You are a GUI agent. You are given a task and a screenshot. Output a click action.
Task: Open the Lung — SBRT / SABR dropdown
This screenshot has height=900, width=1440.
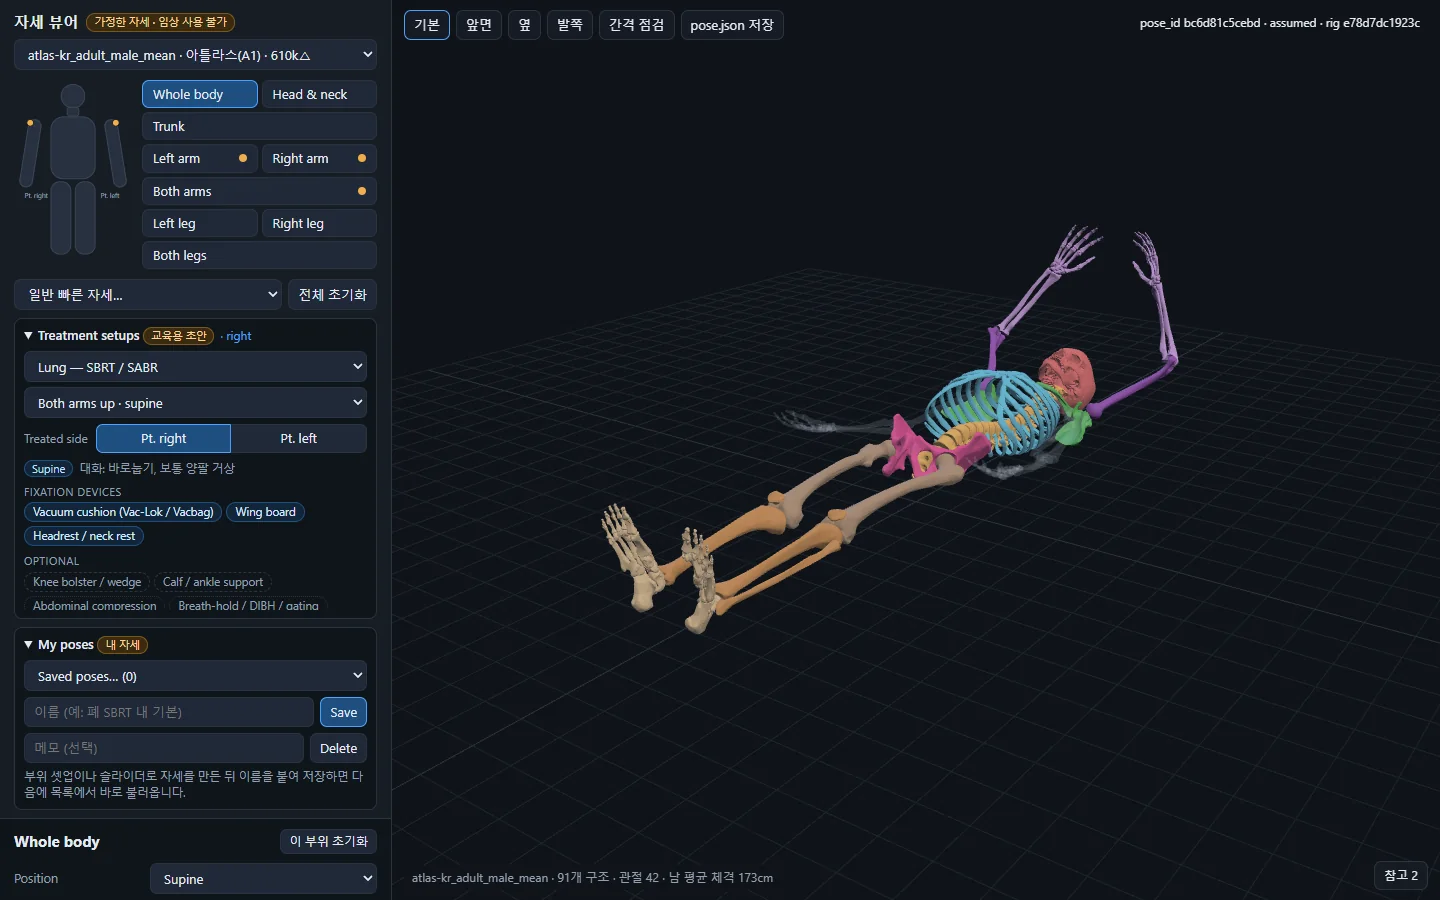point(195,367)
